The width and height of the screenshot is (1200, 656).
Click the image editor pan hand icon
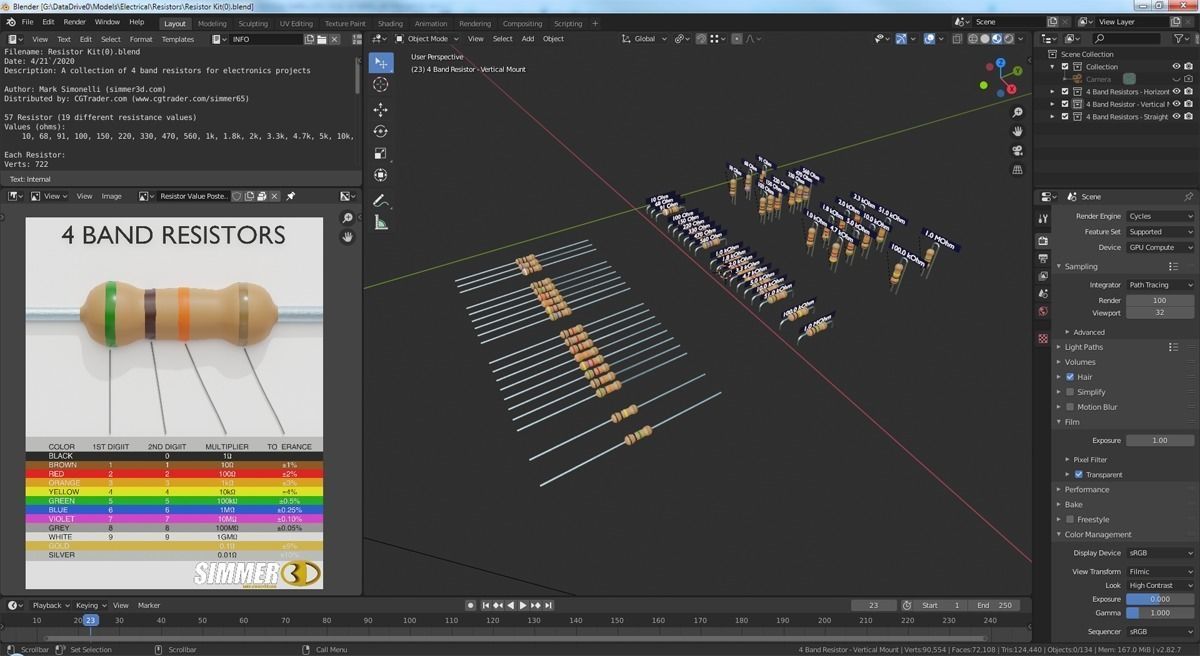[x=347, y=237]
